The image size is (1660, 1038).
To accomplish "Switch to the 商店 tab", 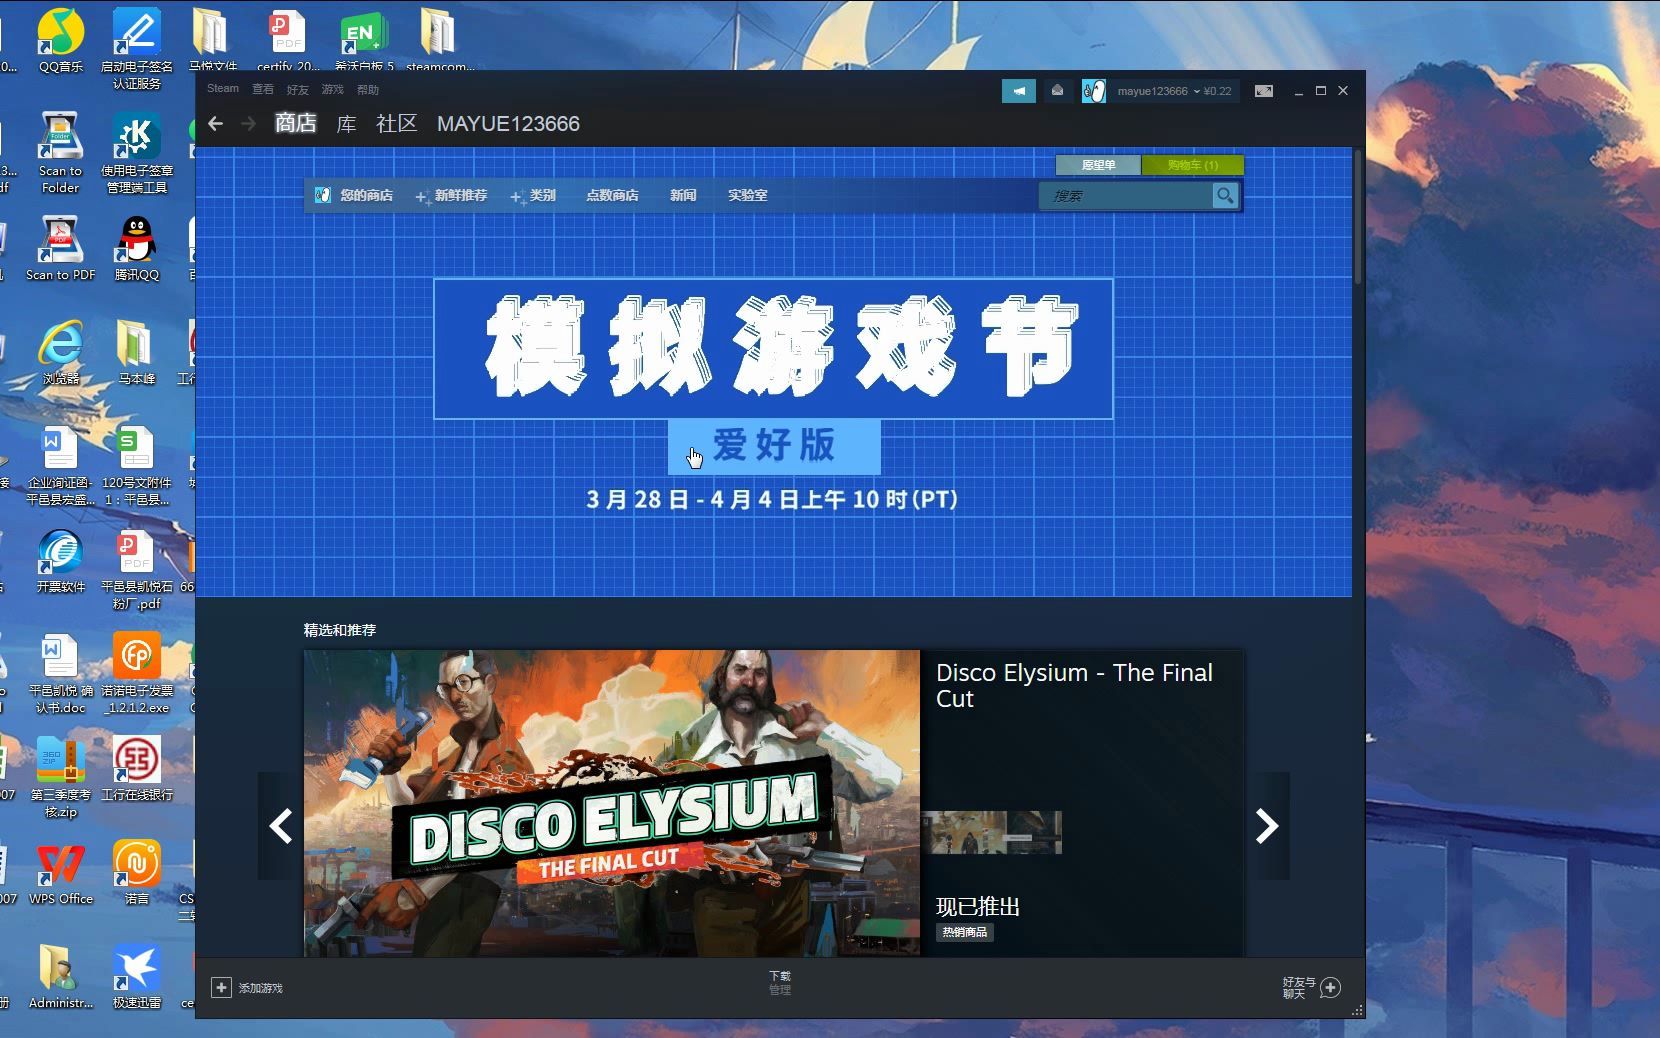I will [x=296, y=123].
